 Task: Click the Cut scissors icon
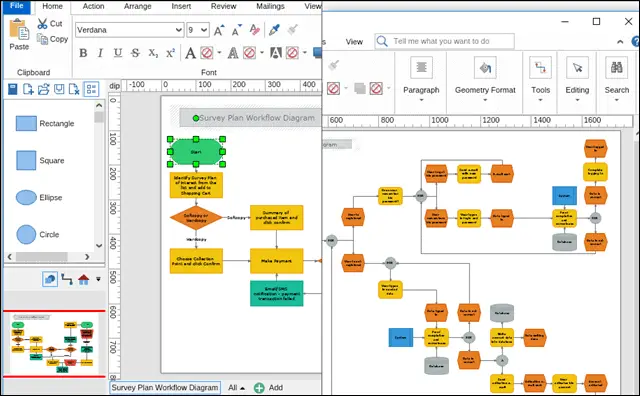[42, 24]
